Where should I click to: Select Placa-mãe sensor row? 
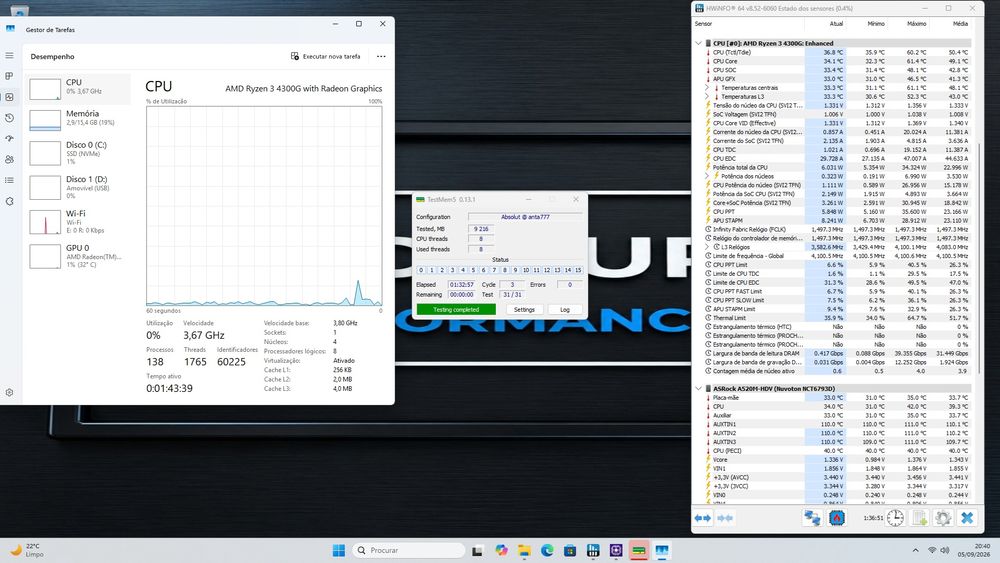tap(837, 397)
